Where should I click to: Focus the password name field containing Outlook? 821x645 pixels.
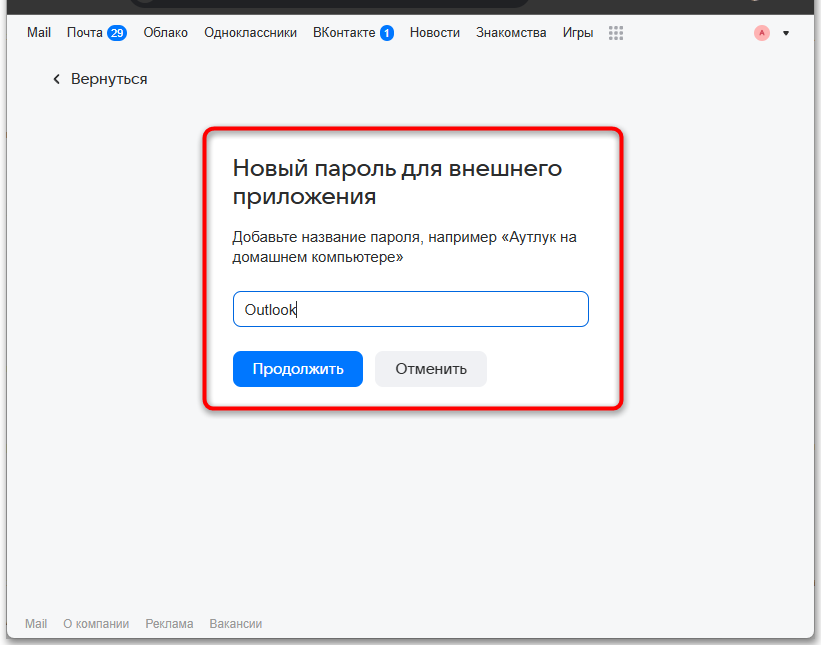pyautogui.click(x=410, y=309)
